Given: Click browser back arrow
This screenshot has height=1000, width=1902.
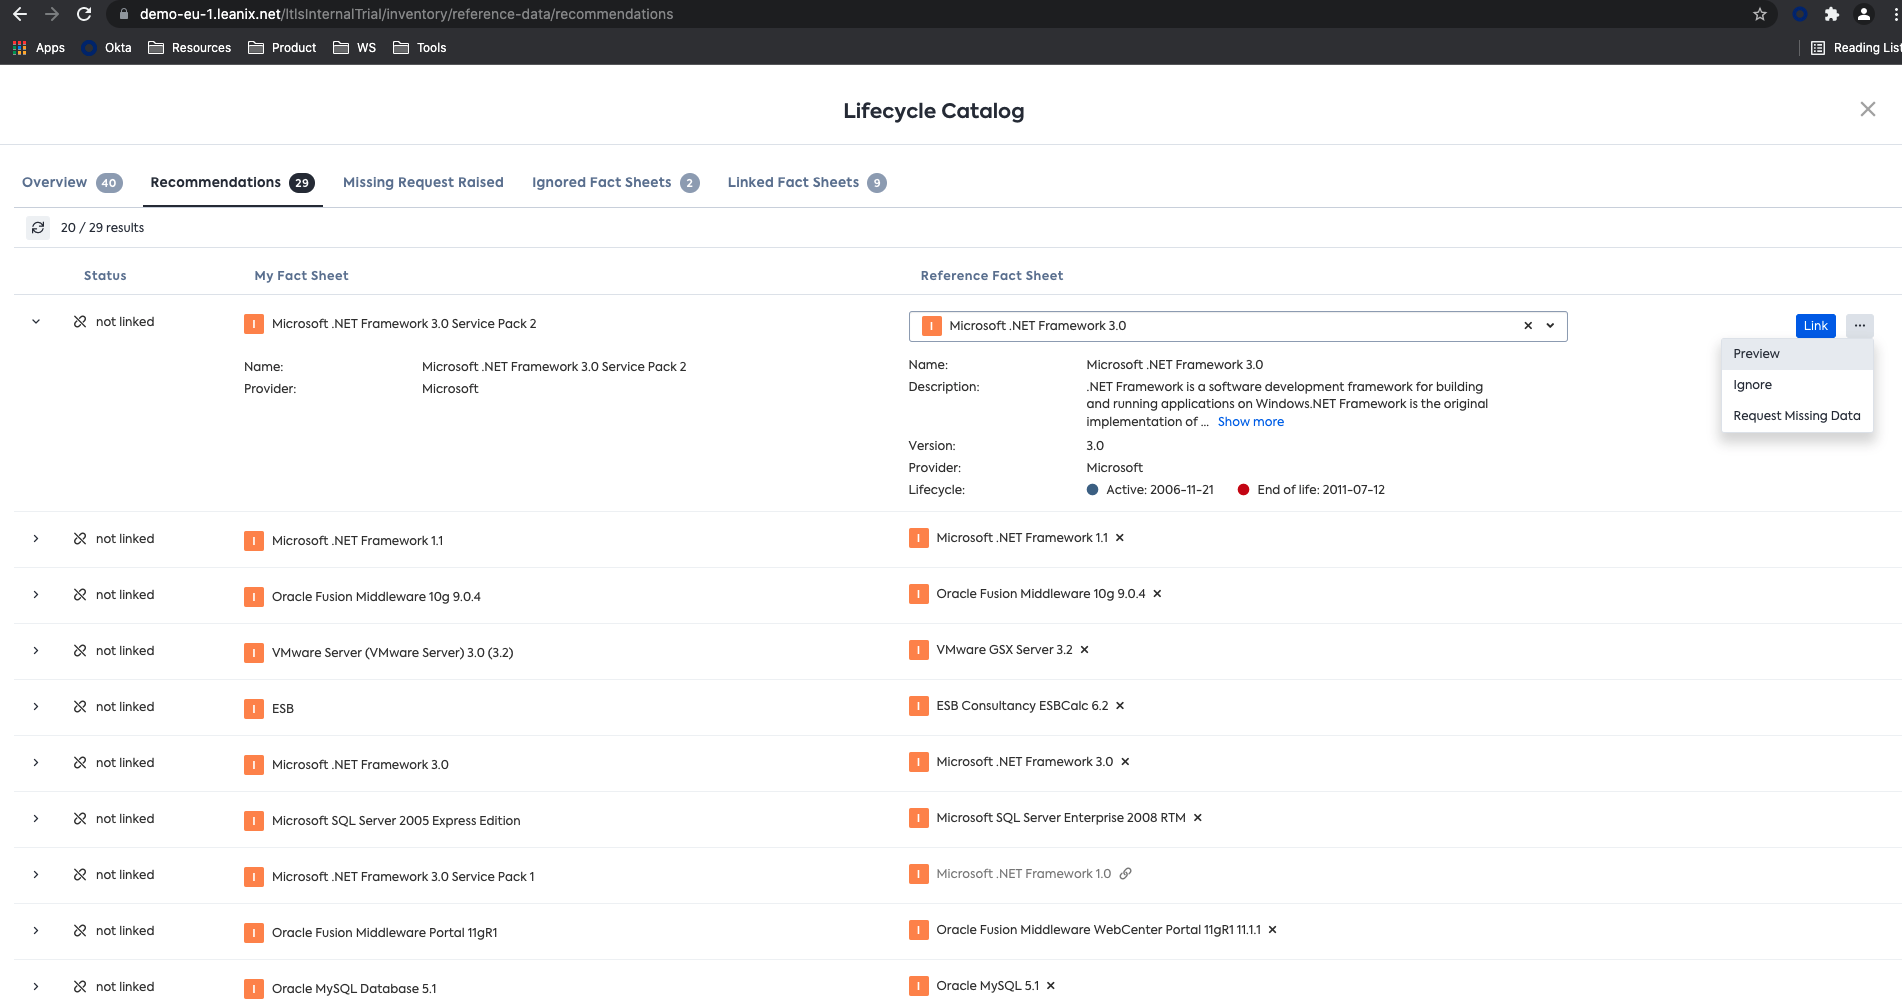Looking at the screenshot, I should (20, 14).
